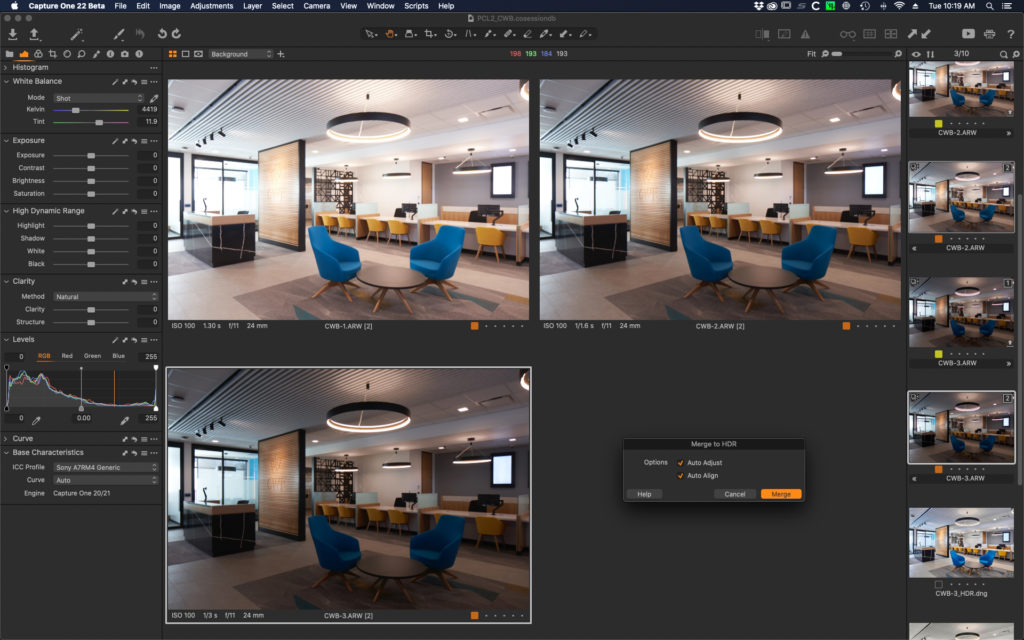Open the Capture camera tool tab
The height and width of the screenshot is (640, 1024).
[x=125, y=54]
